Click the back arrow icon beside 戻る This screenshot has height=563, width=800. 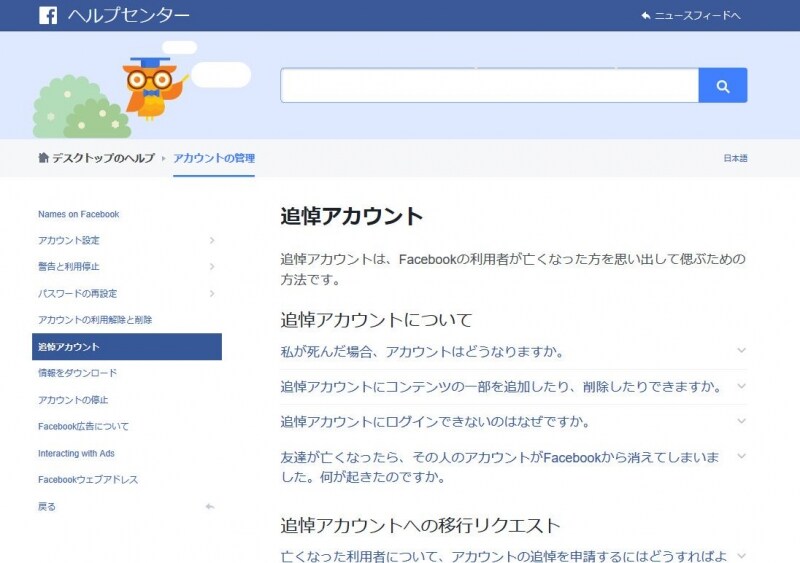210,506
